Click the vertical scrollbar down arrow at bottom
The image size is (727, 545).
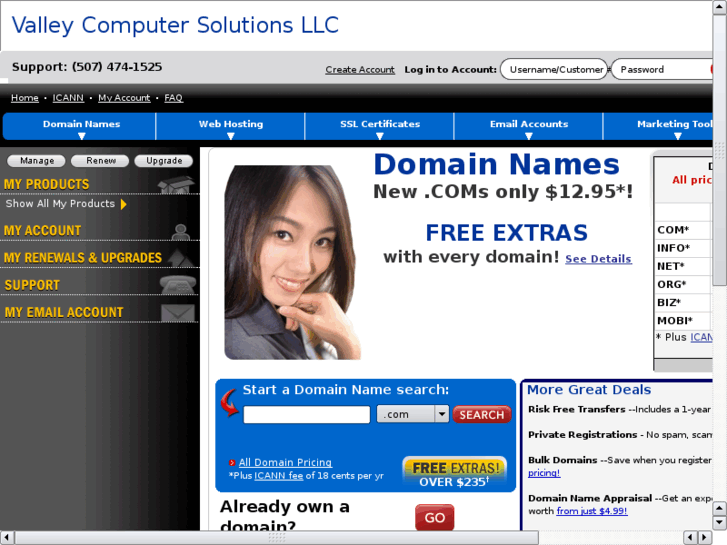720,523
